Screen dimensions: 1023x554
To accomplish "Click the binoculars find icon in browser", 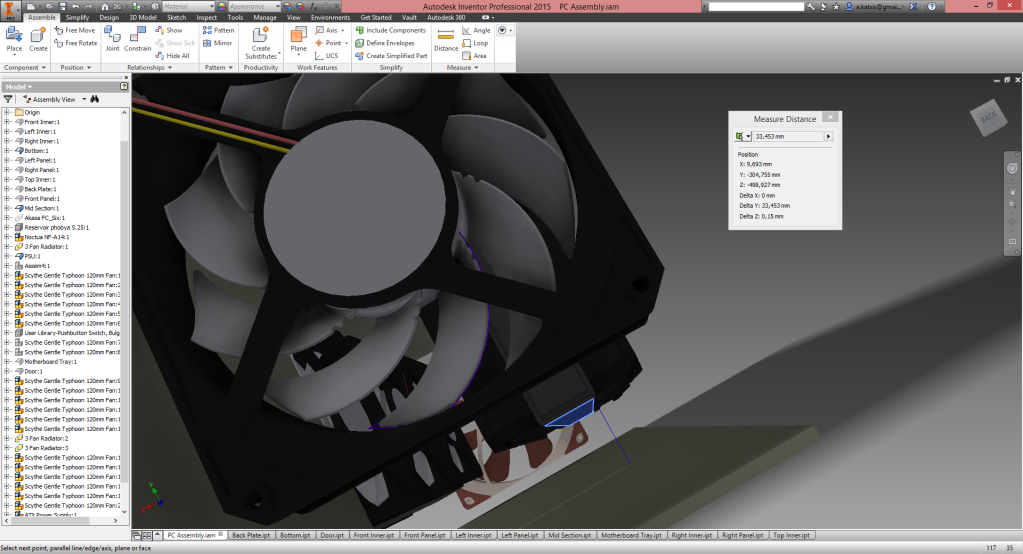I will tap(95, 99).
